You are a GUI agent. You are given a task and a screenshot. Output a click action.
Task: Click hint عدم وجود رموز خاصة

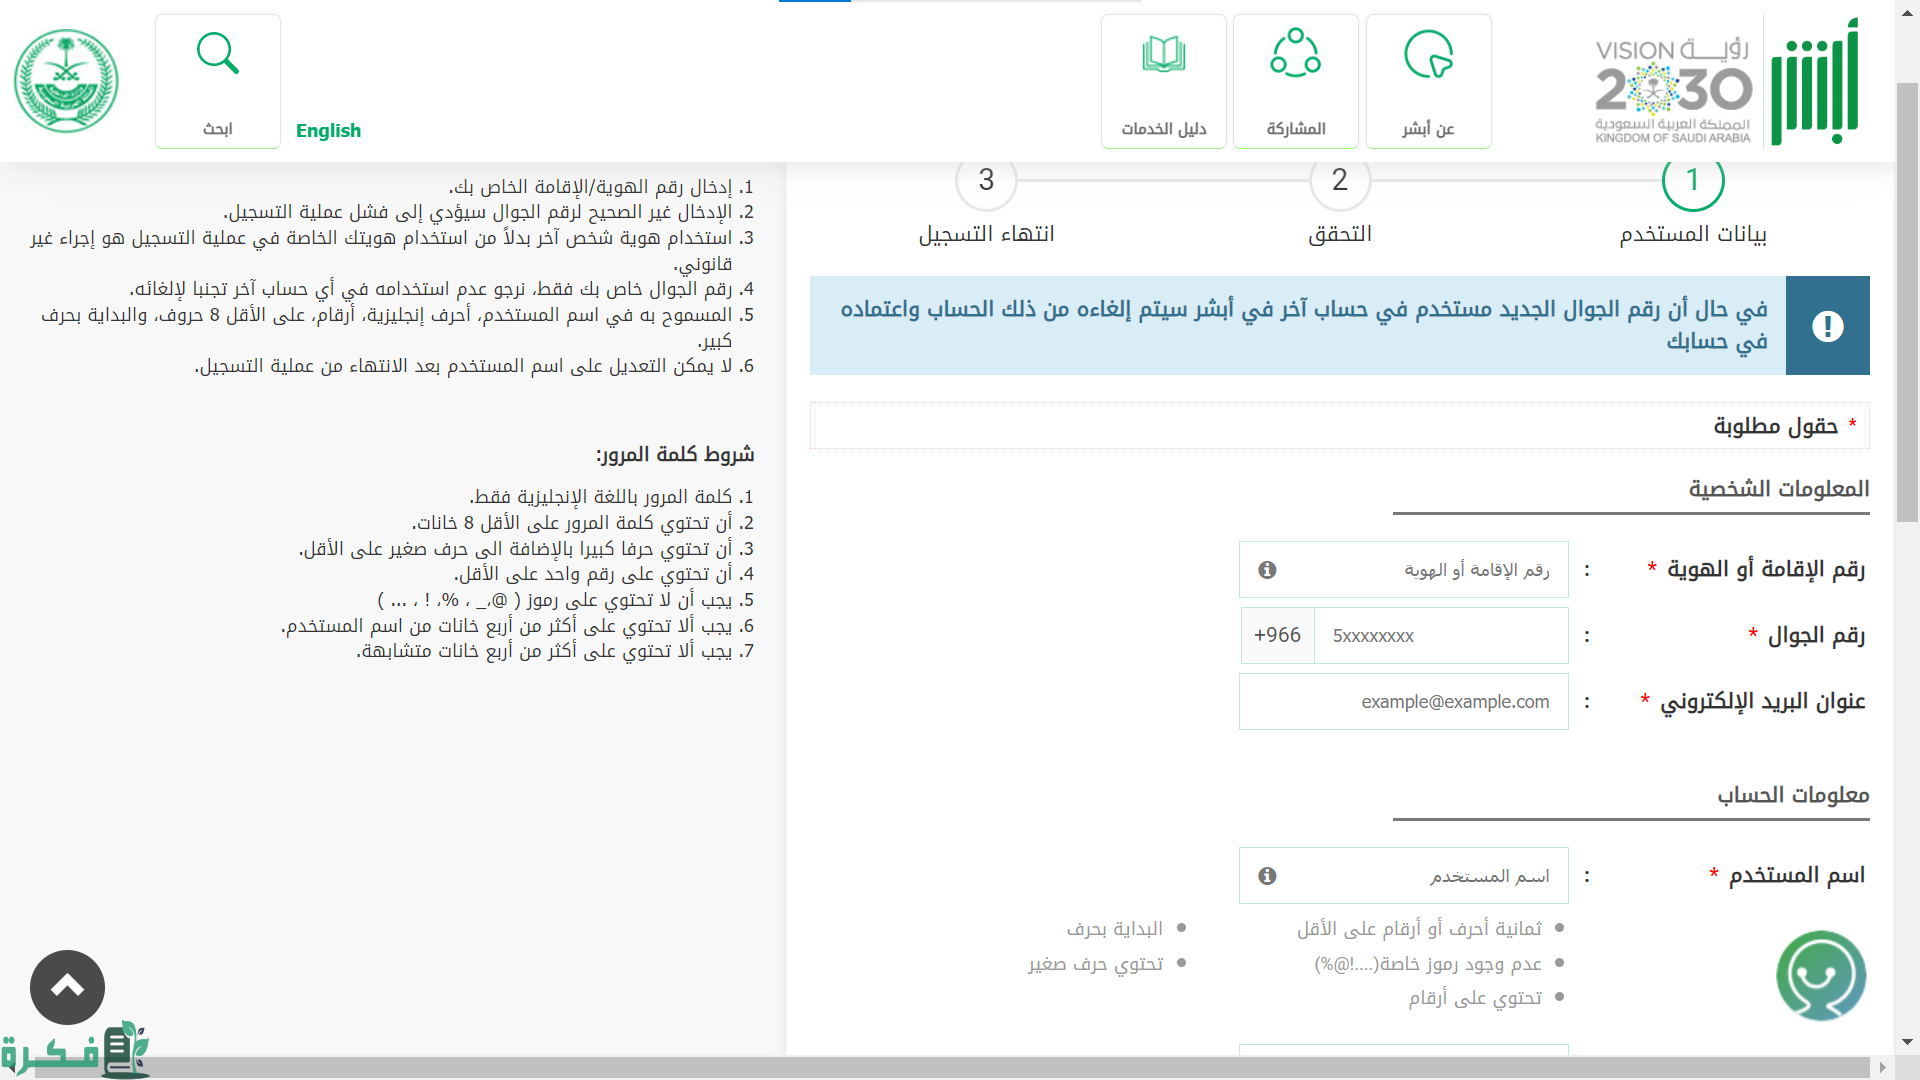1428,964
